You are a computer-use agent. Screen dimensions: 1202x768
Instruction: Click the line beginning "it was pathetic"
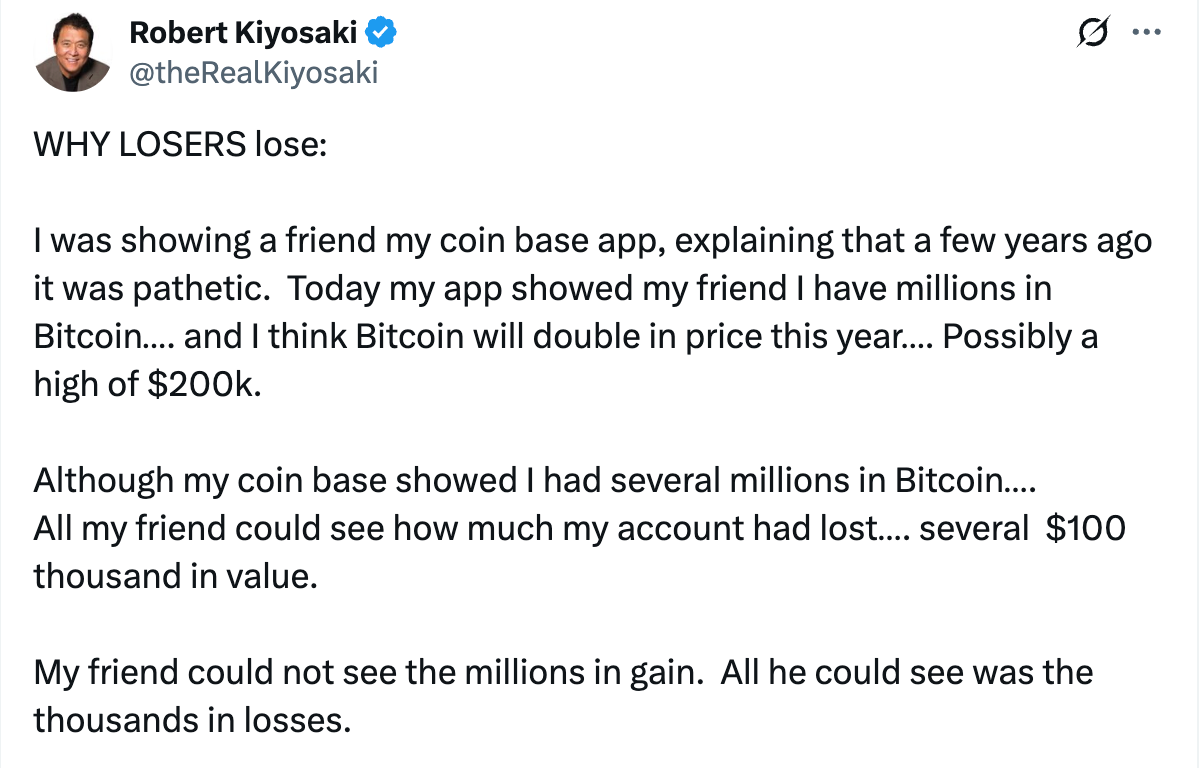point(542,289)
